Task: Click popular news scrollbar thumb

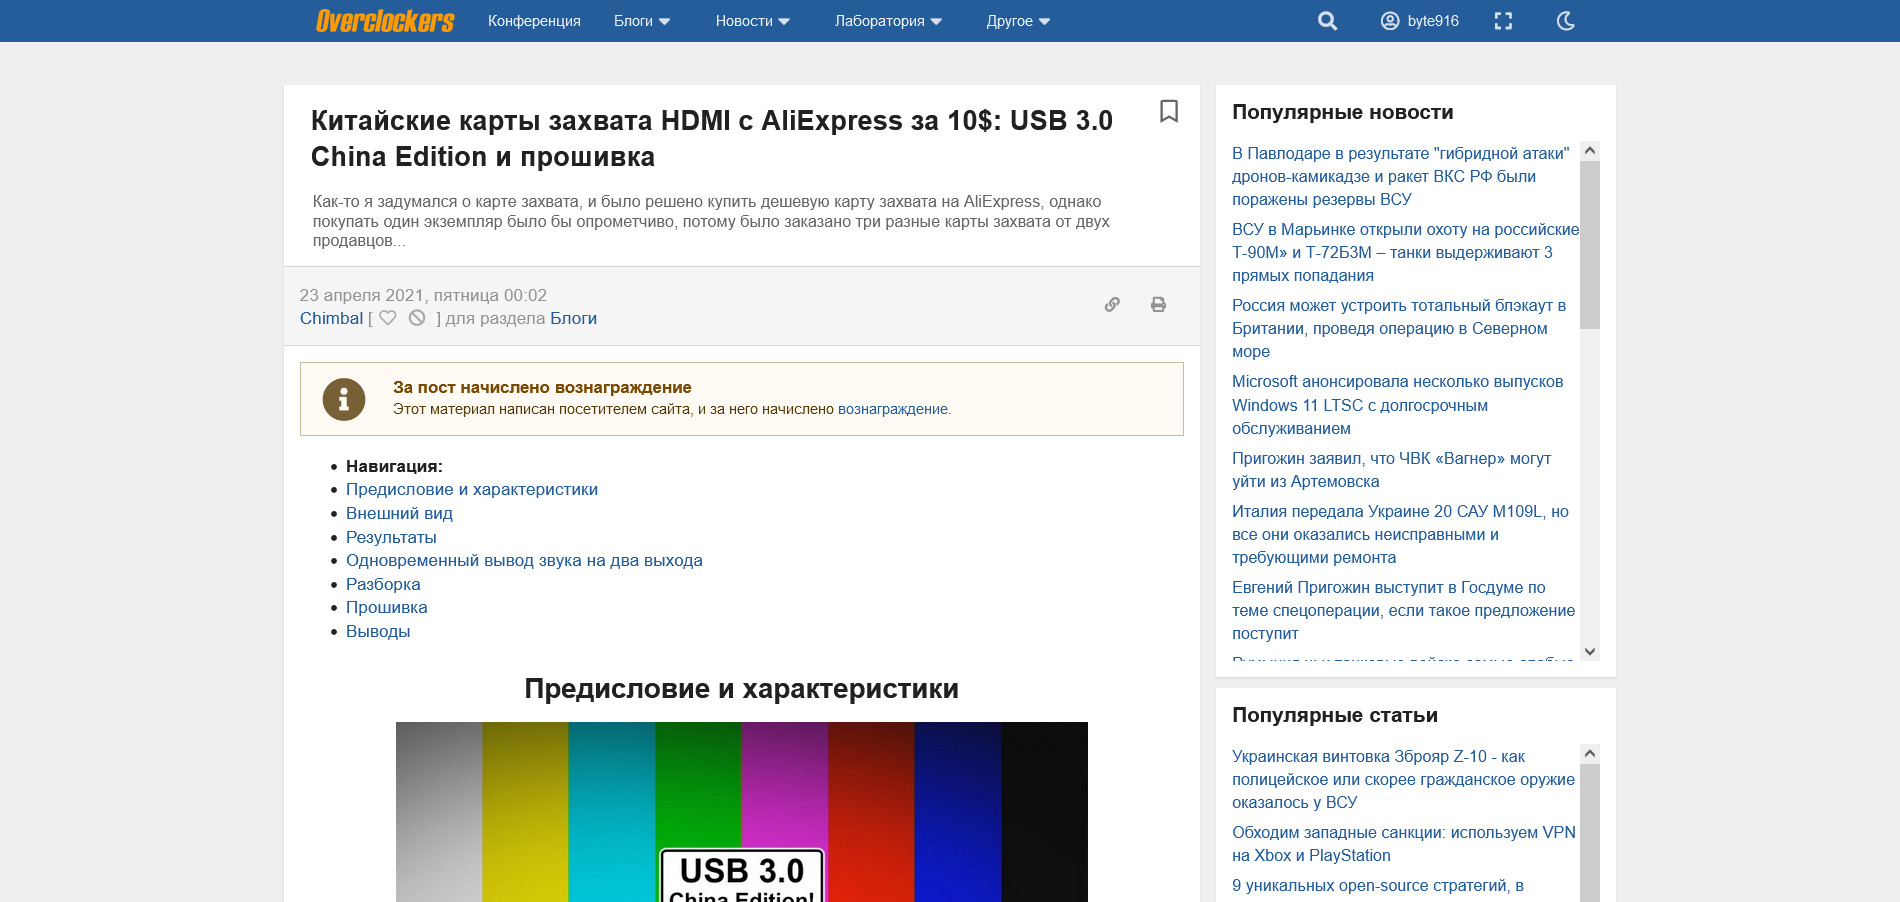Action: click(1590, 244)
